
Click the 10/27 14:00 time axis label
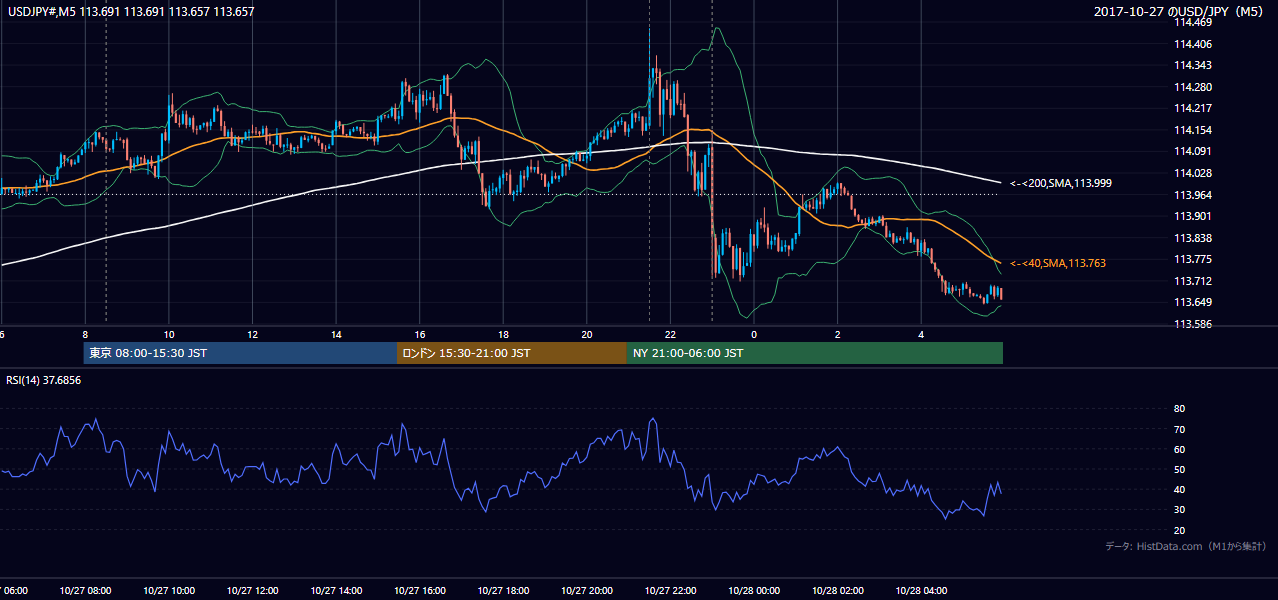337,590
